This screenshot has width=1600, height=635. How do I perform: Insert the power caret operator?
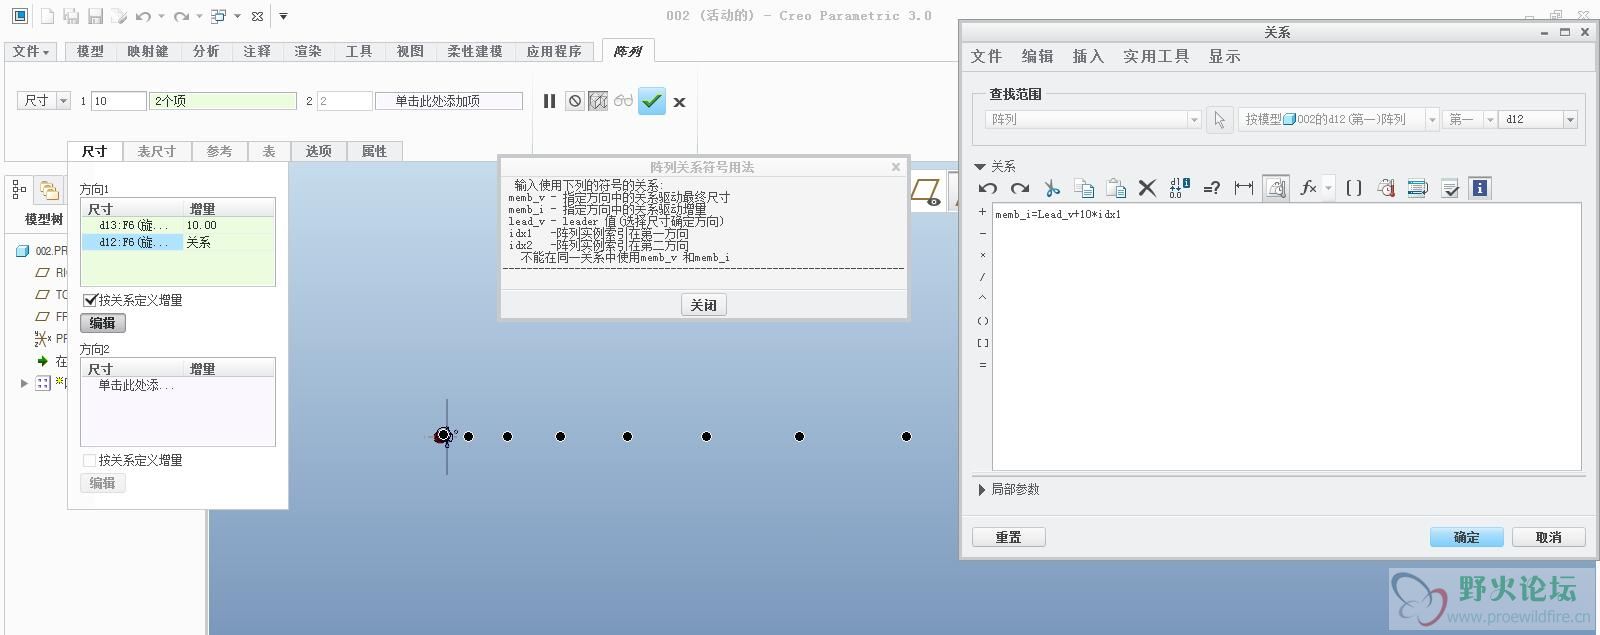tap(983, 299)
